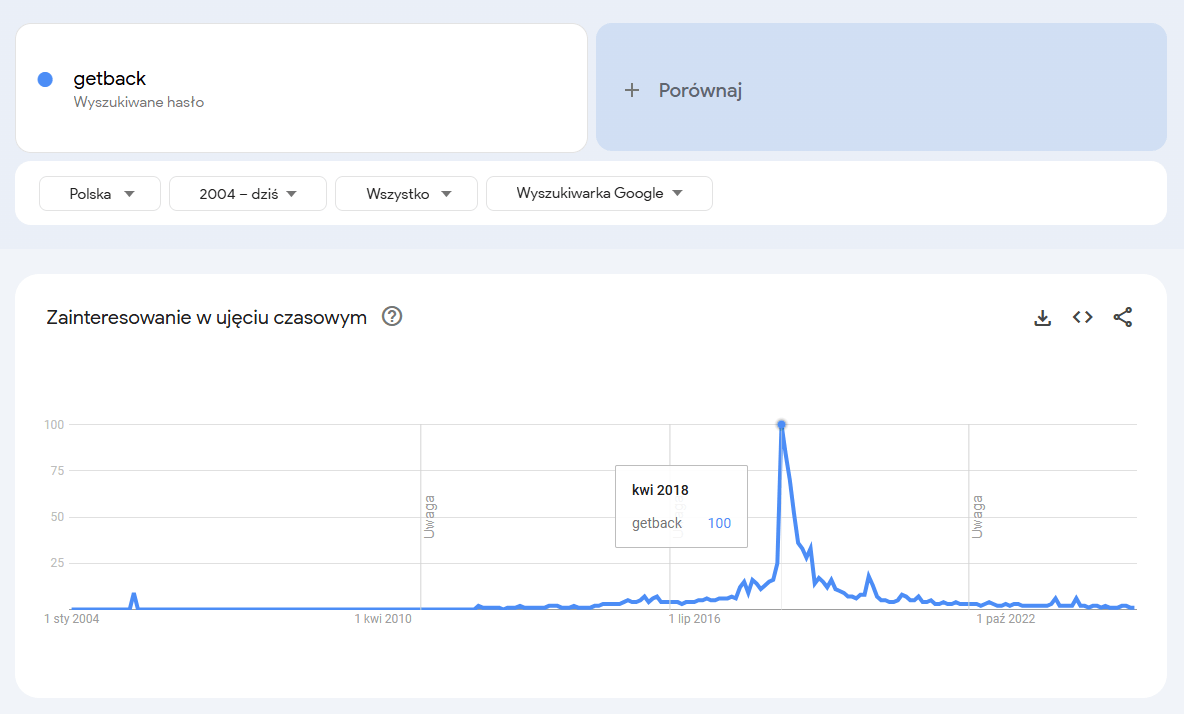The image size is (1184, 714).
Task: Click the plus icon next to Porównaj
Action: (x=631, y=91)
